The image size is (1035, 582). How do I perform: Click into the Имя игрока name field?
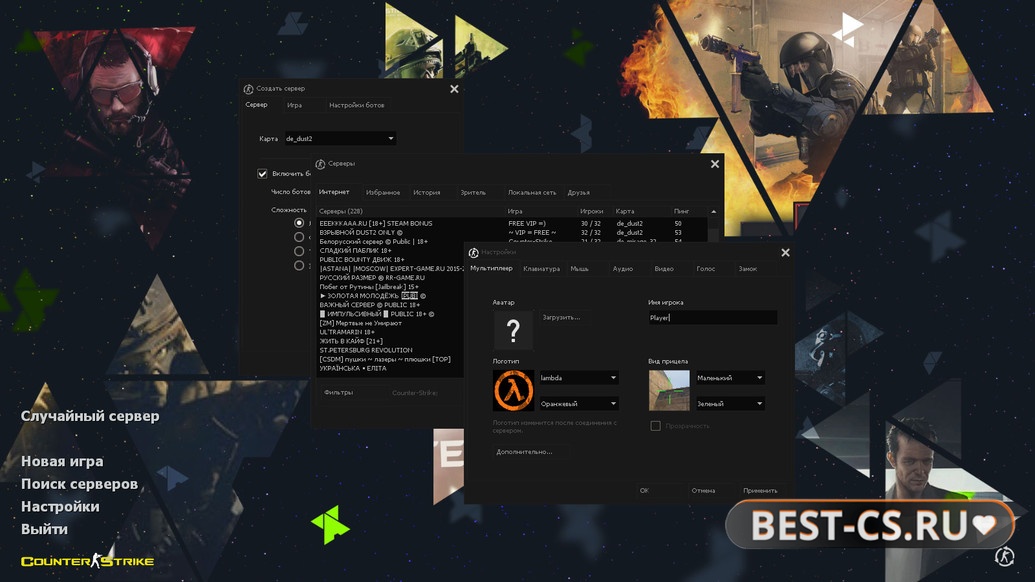(x=712, y=317)
